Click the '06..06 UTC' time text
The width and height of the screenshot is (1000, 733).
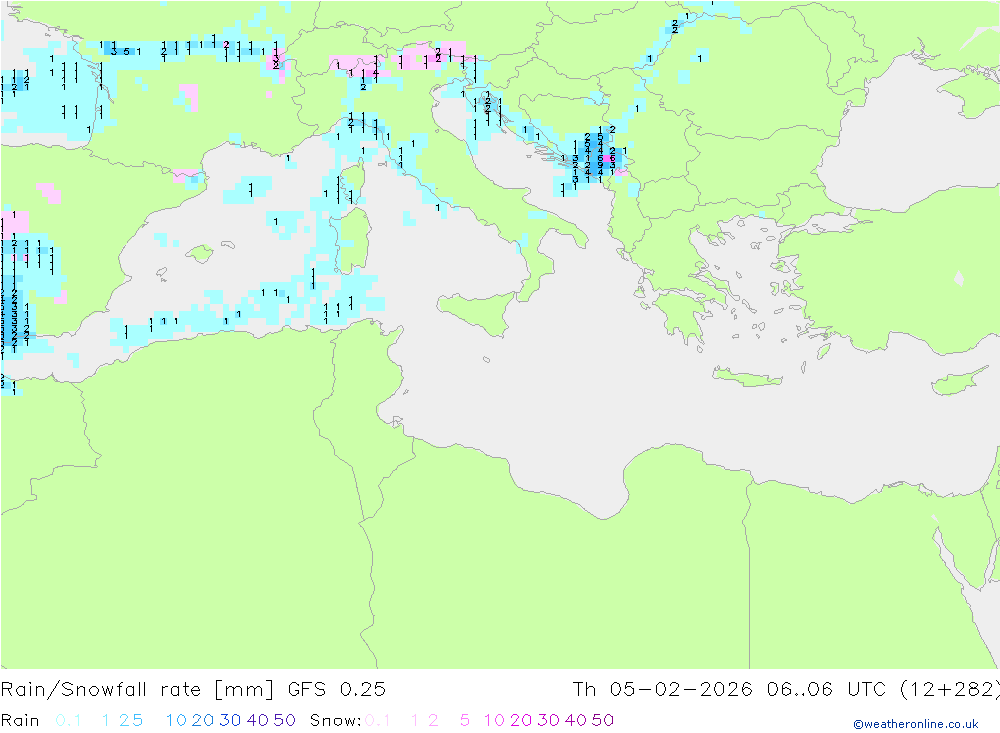coord(826,690)
